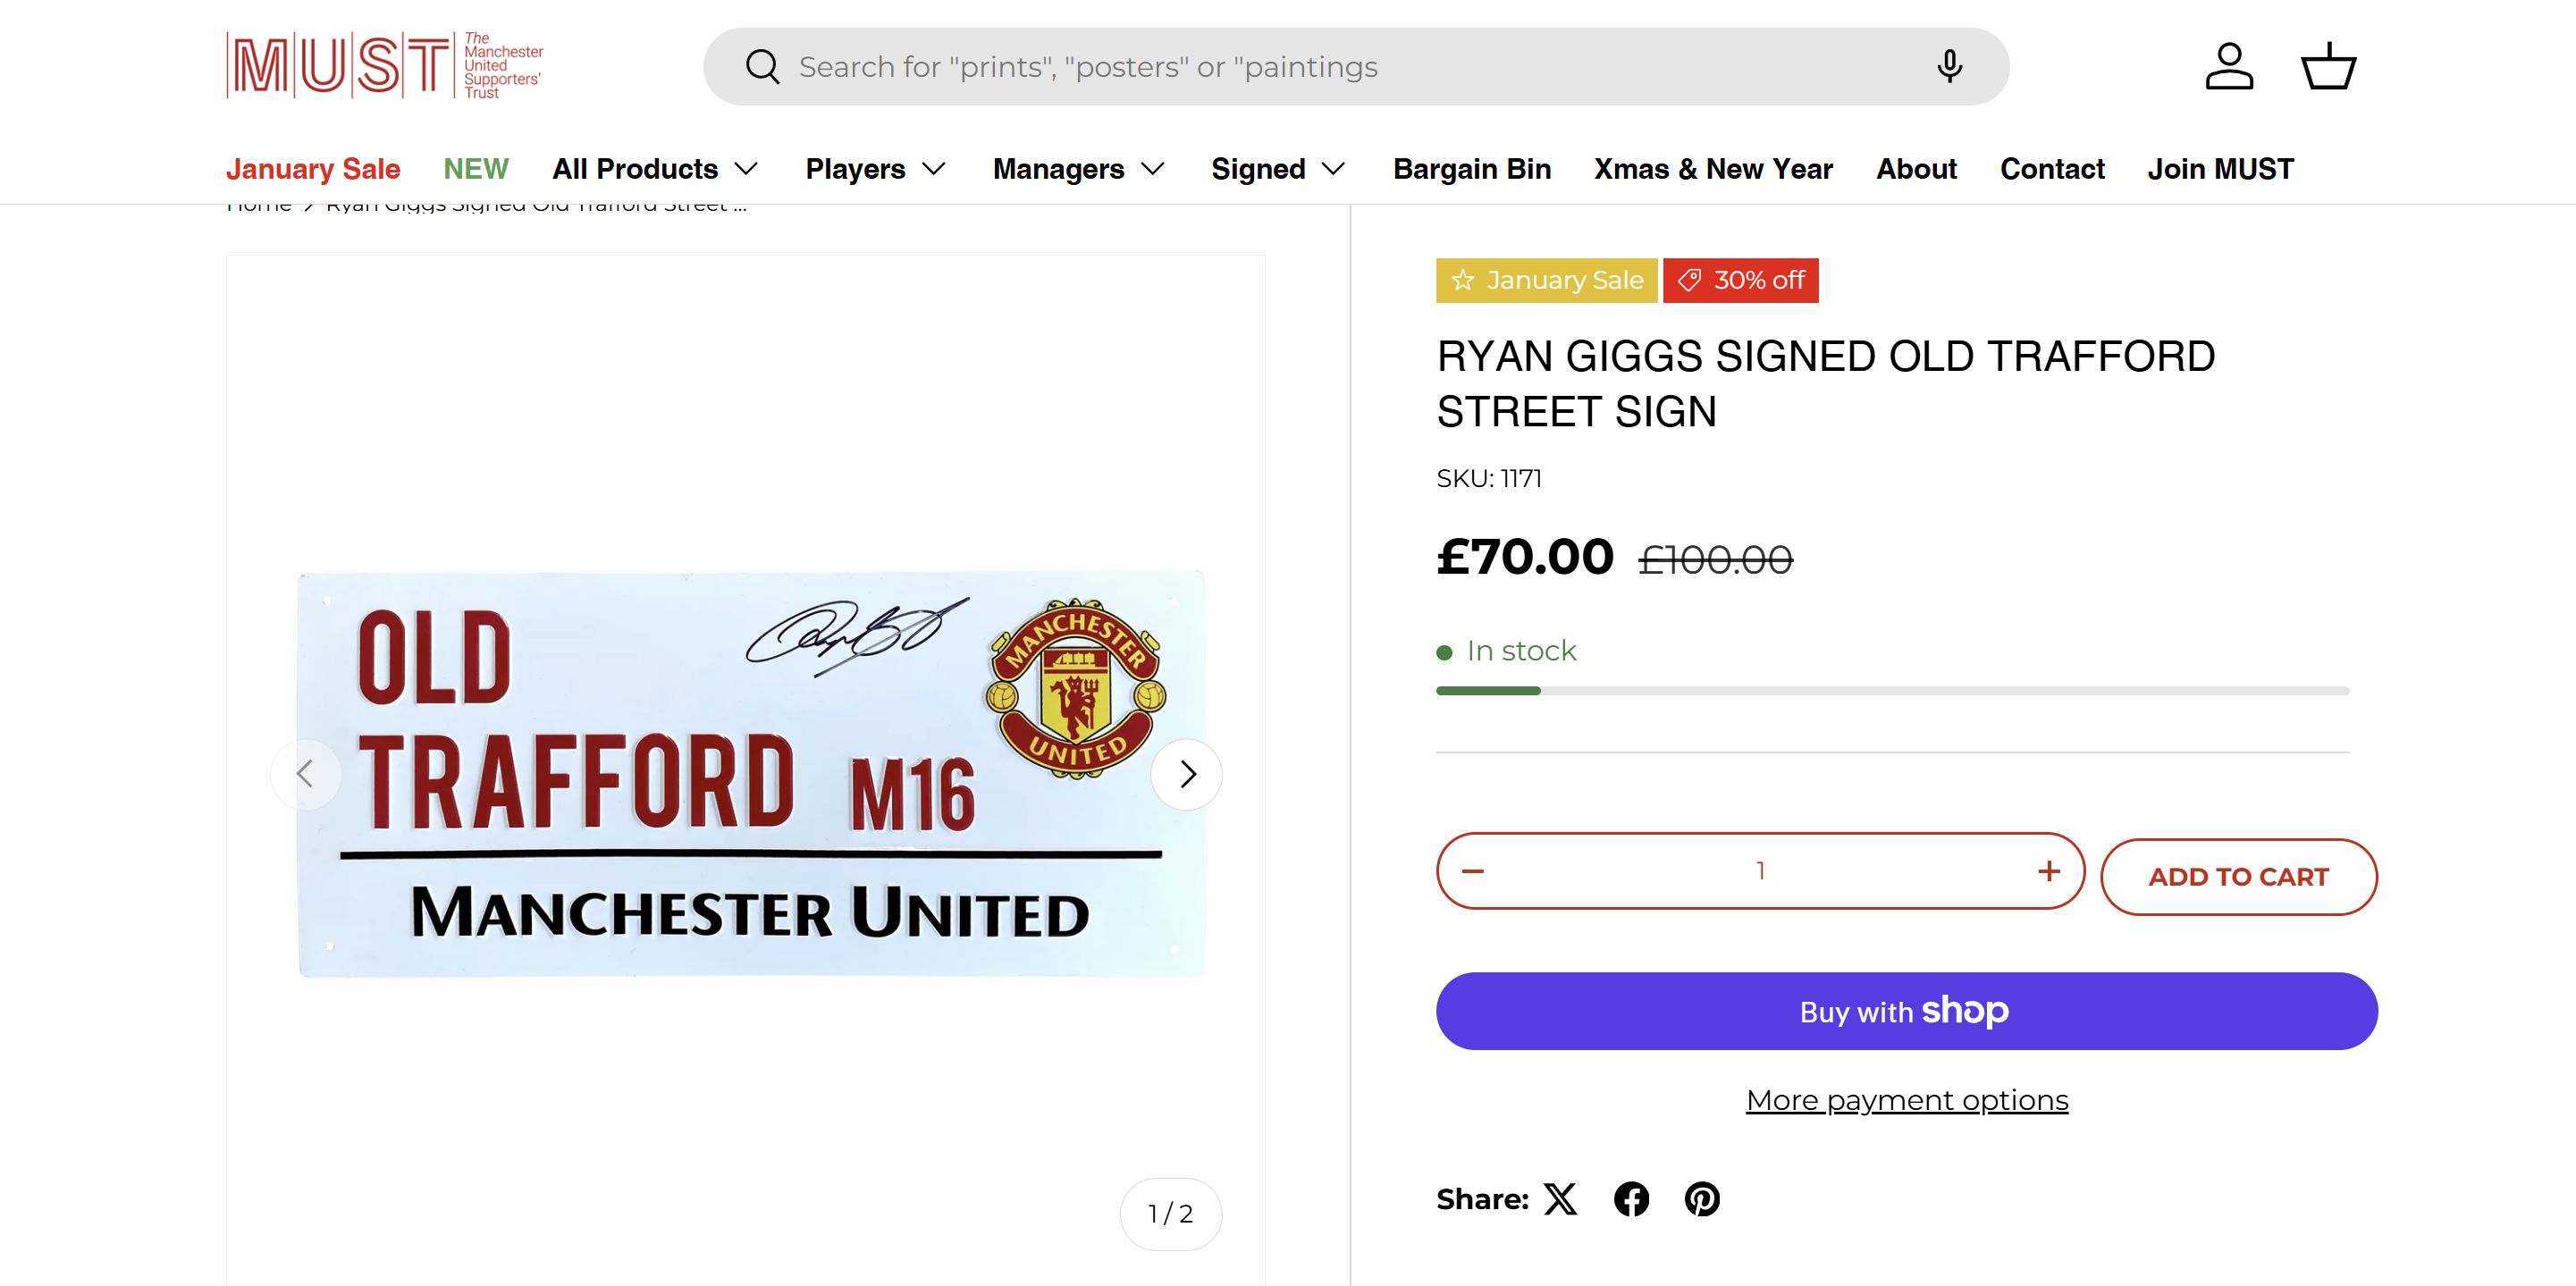Increase quantity with plus button

point(2048,872)
